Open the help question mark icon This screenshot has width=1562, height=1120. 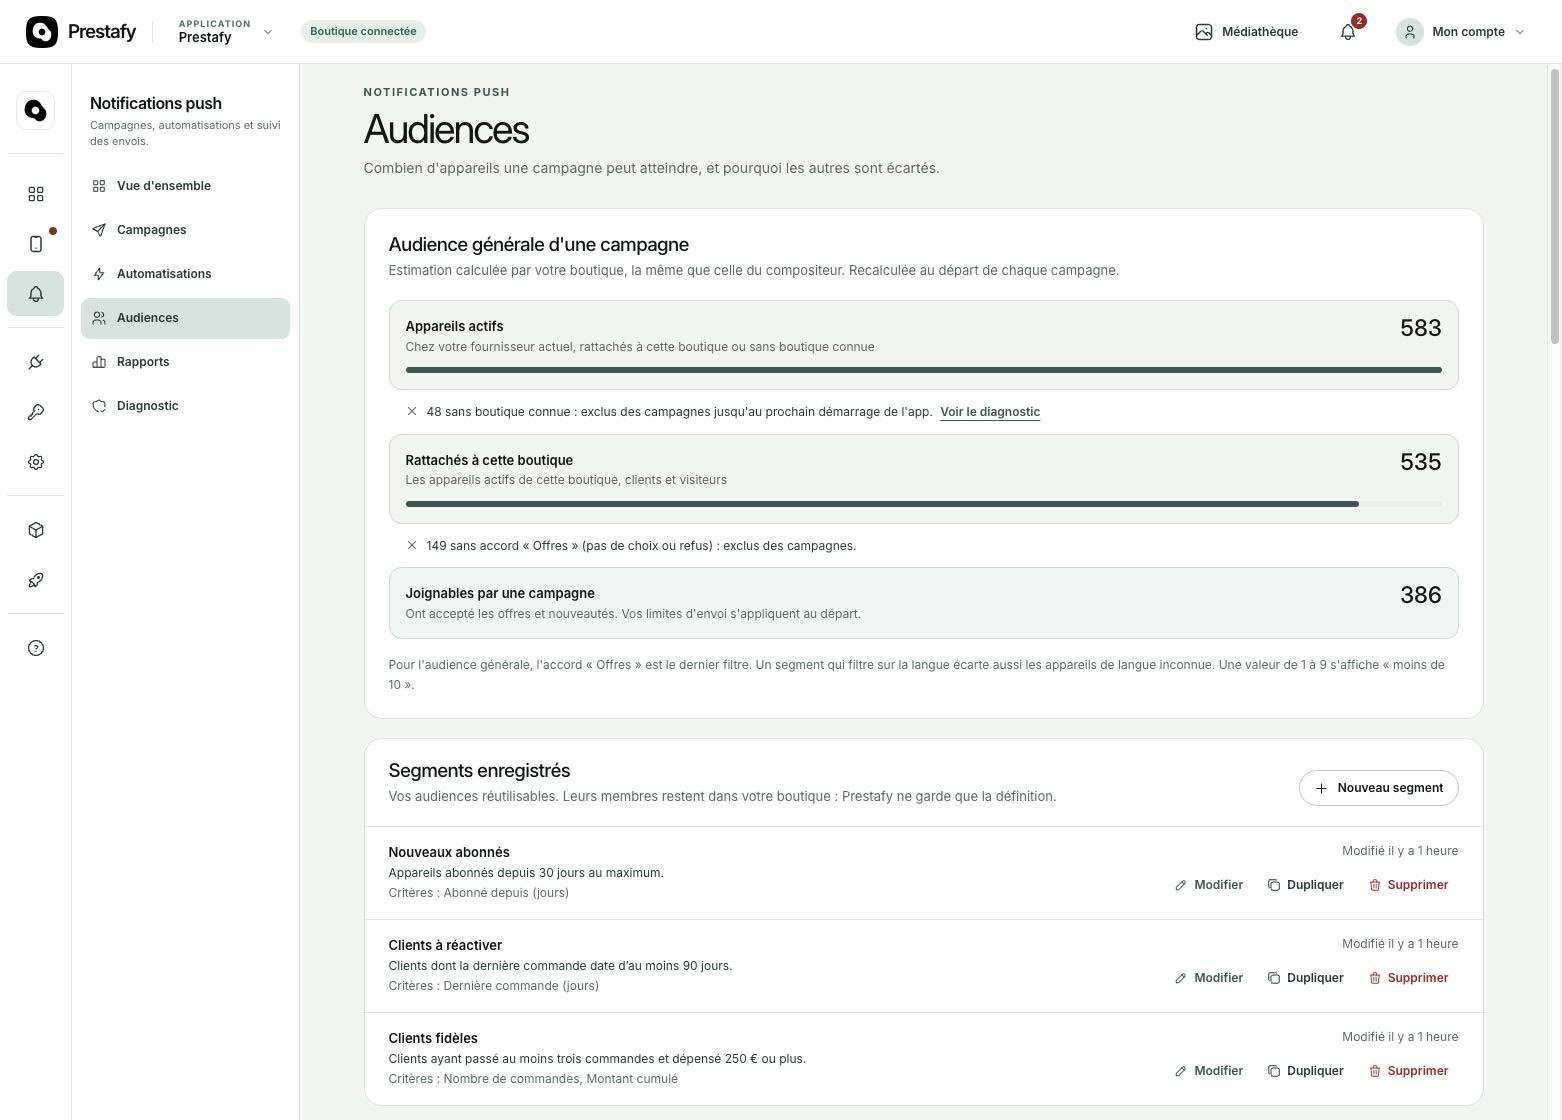(36, 648)
